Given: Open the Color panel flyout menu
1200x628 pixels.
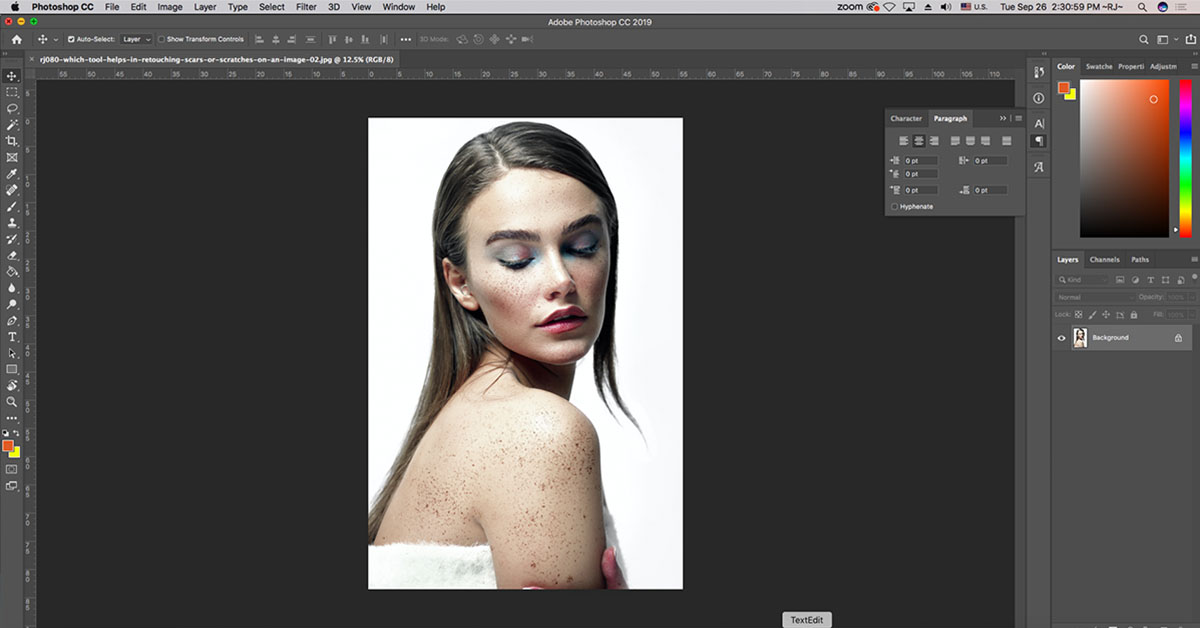Looking at the screenshot, I should [x=1193, y=66].
